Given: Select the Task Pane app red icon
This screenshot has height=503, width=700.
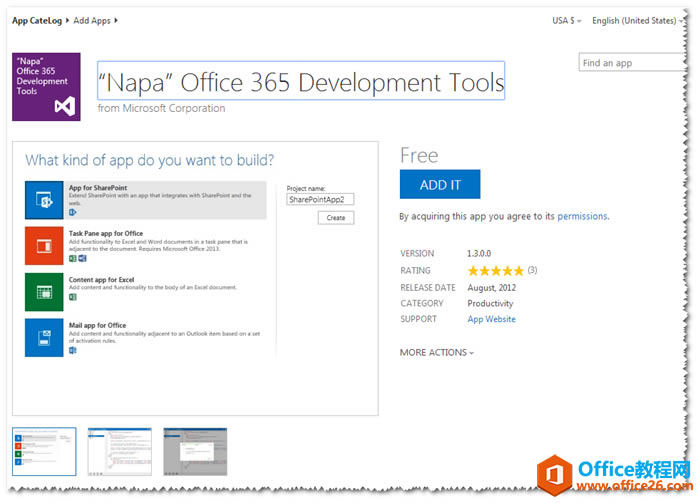Looking at the screenshot, I should tap(44, 246).
